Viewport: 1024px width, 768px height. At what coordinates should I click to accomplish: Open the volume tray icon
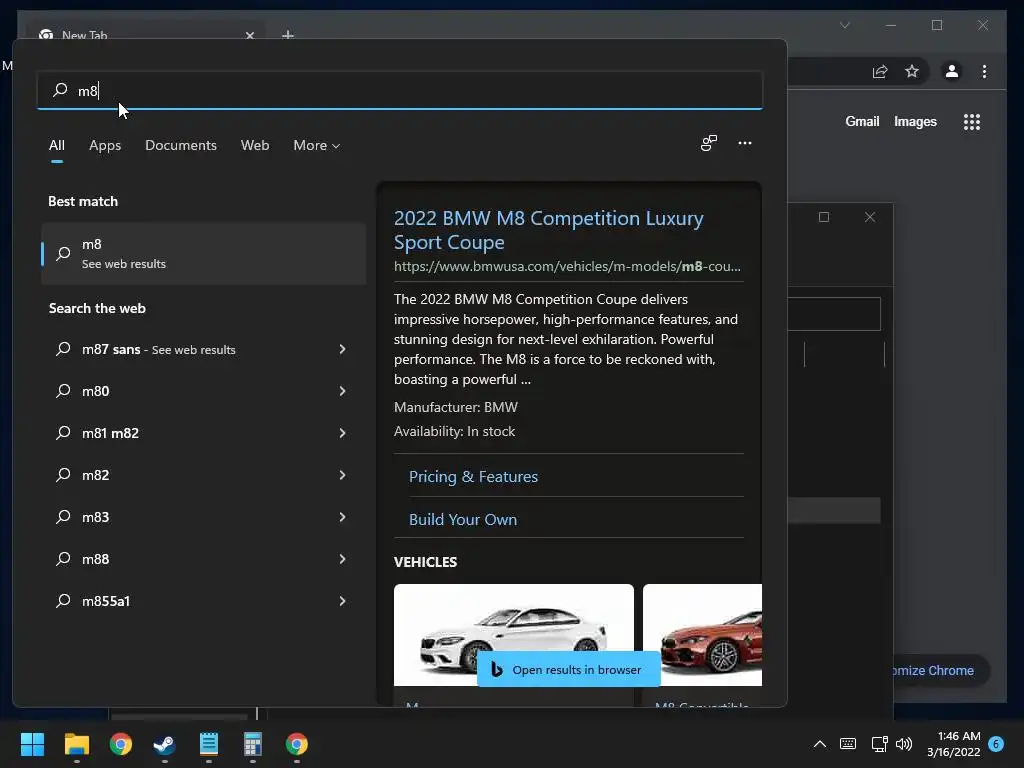click(904, 744)
